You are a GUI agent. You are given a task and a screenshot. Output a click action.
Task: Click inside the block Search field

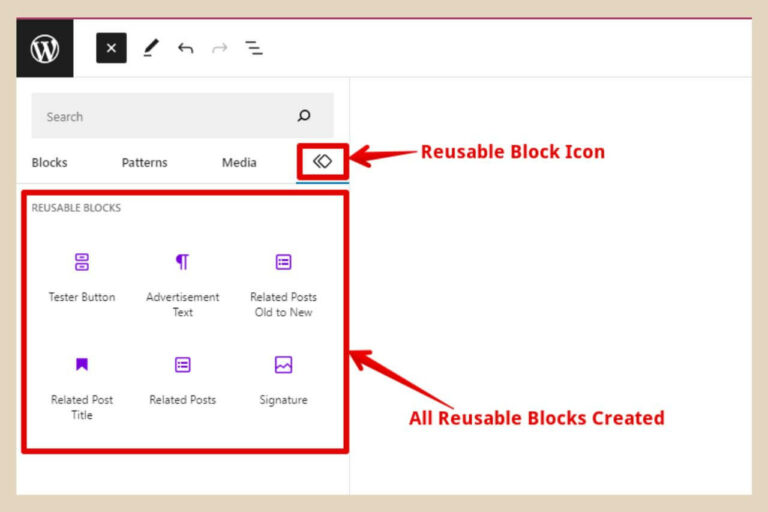[x=160, y=117]
